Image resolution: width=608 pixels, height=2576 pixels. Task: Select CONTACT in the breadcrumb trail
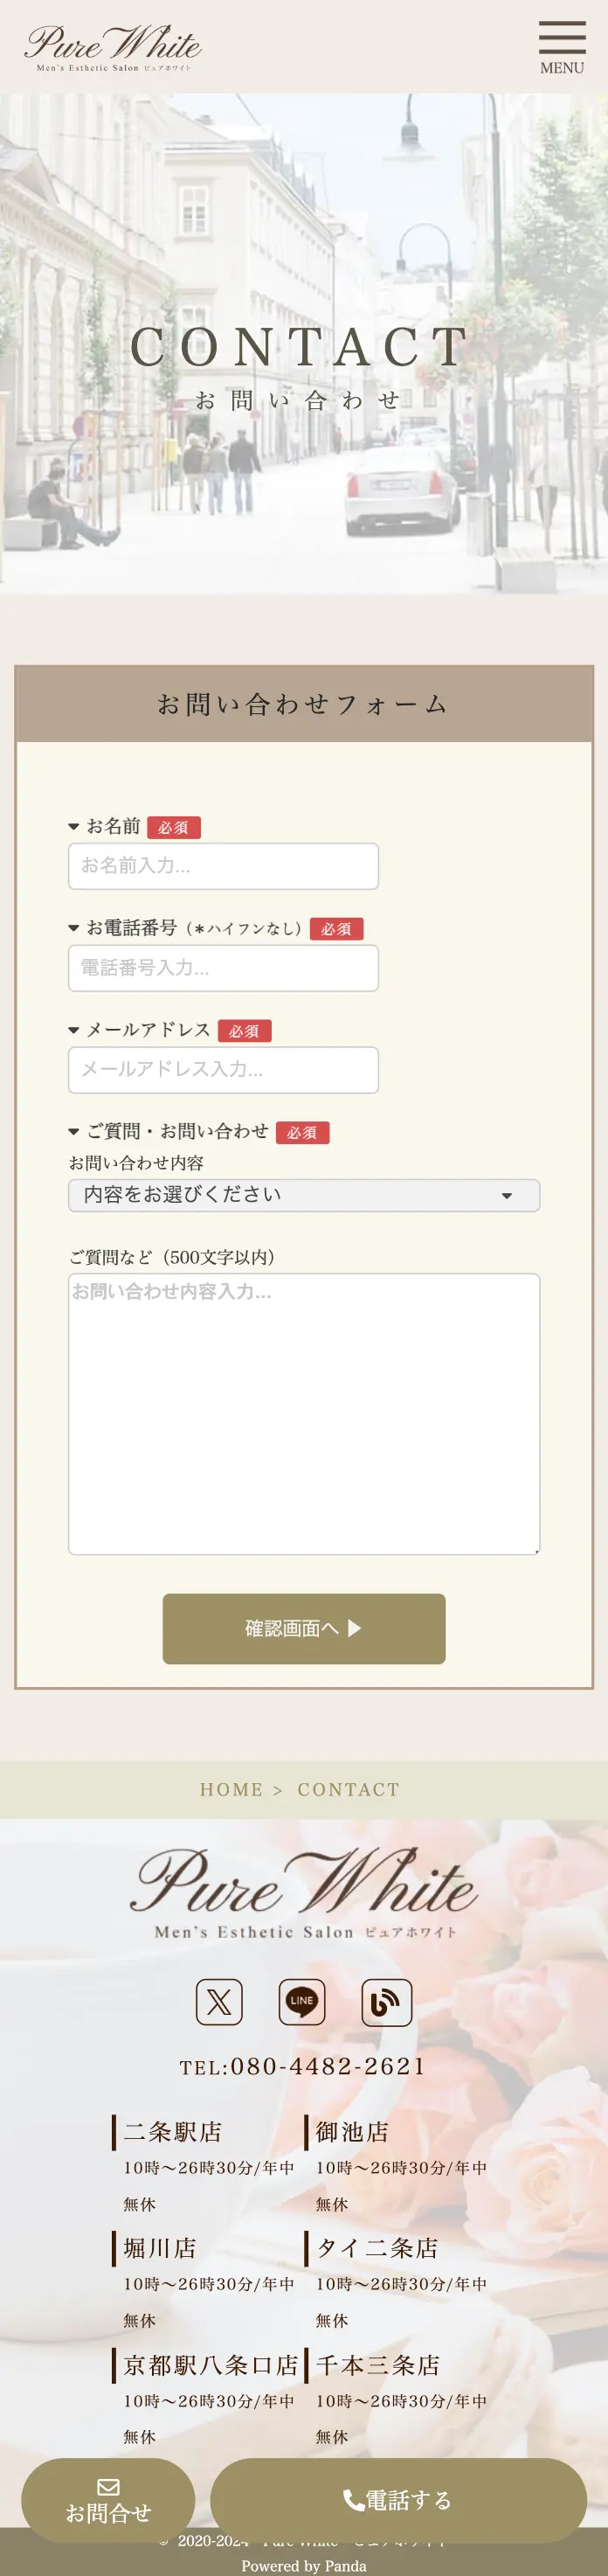click(348, 1790)
